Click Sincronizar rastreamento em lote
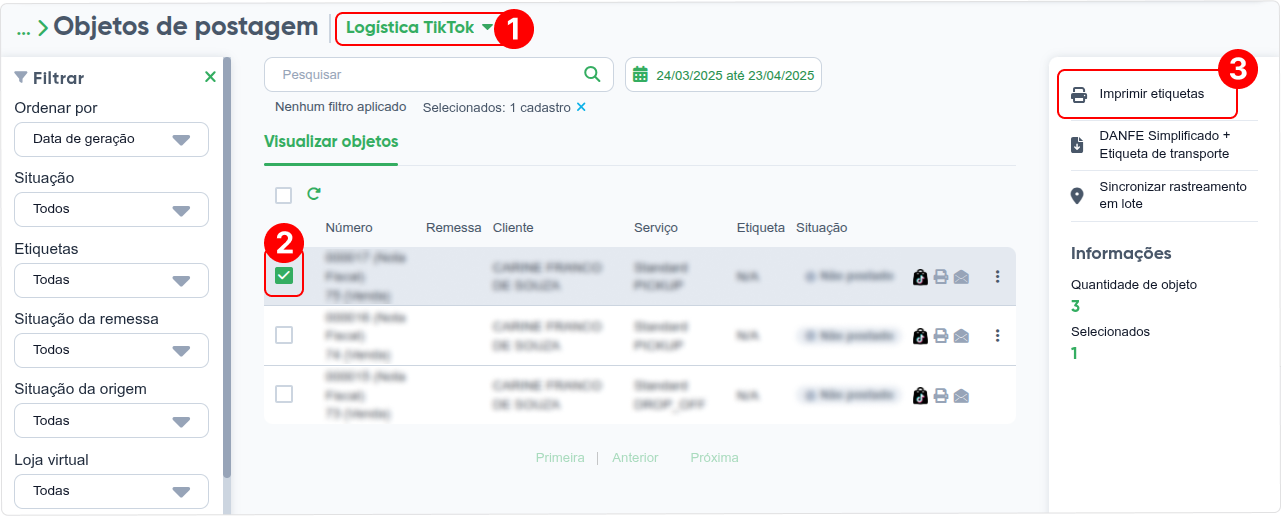 pos(1157,195)
